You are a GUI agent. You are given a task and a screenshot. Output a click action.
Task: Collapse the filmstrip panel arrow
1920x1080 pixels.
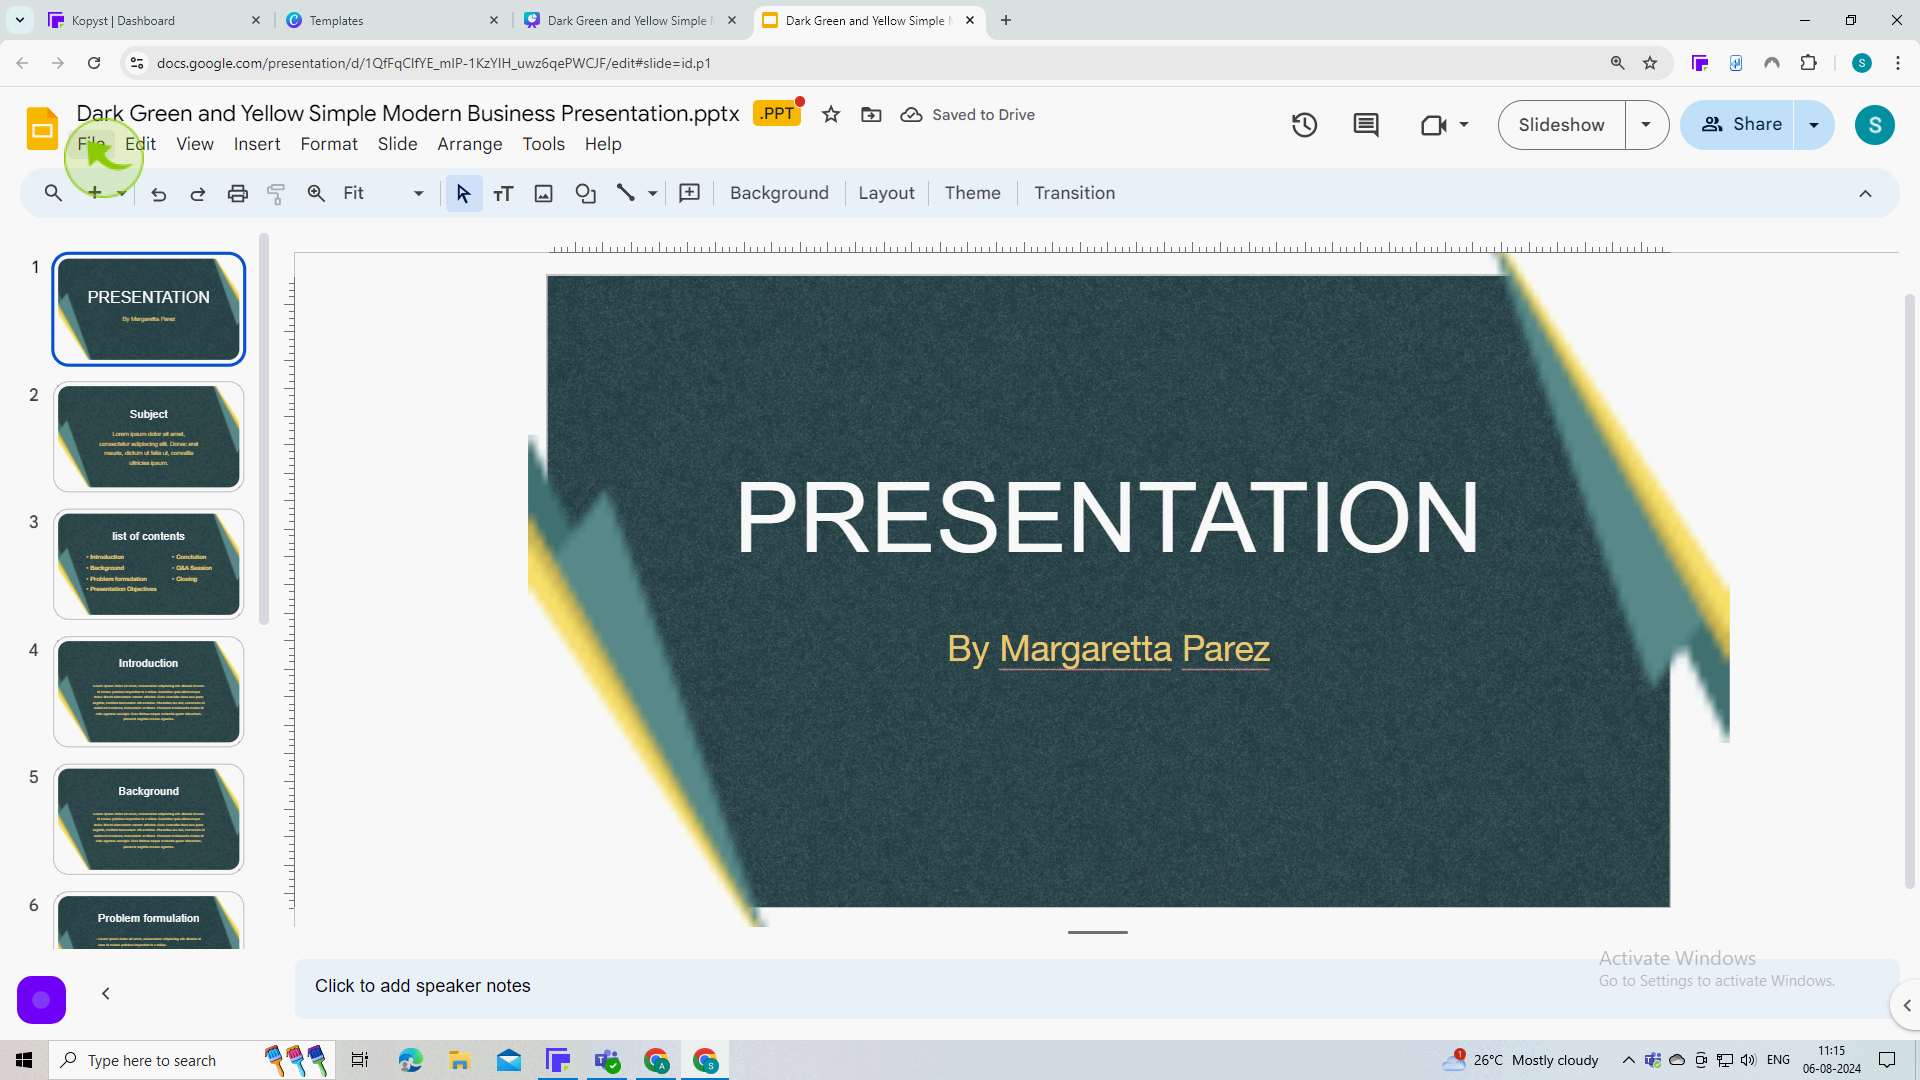tap(106, 993)
